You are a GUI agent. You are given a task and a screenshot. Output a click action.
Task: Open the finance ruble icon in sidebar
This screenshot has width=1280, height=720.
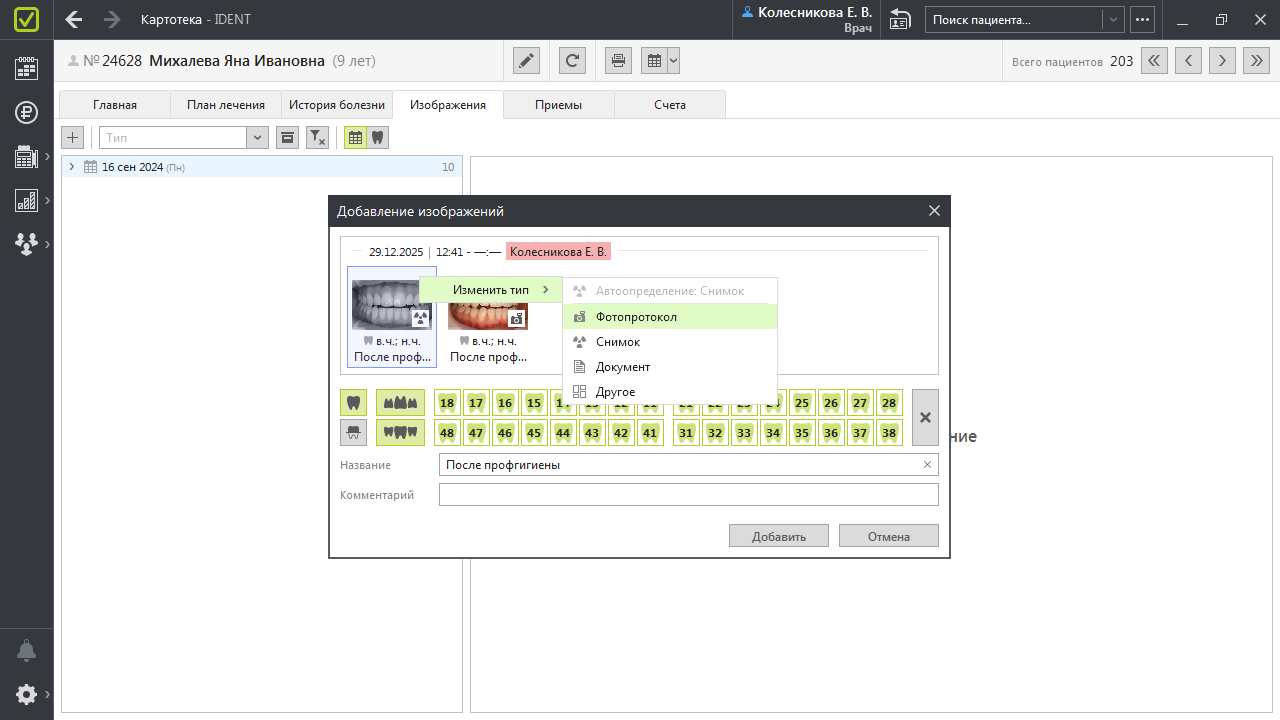click(x=26, y=112)
